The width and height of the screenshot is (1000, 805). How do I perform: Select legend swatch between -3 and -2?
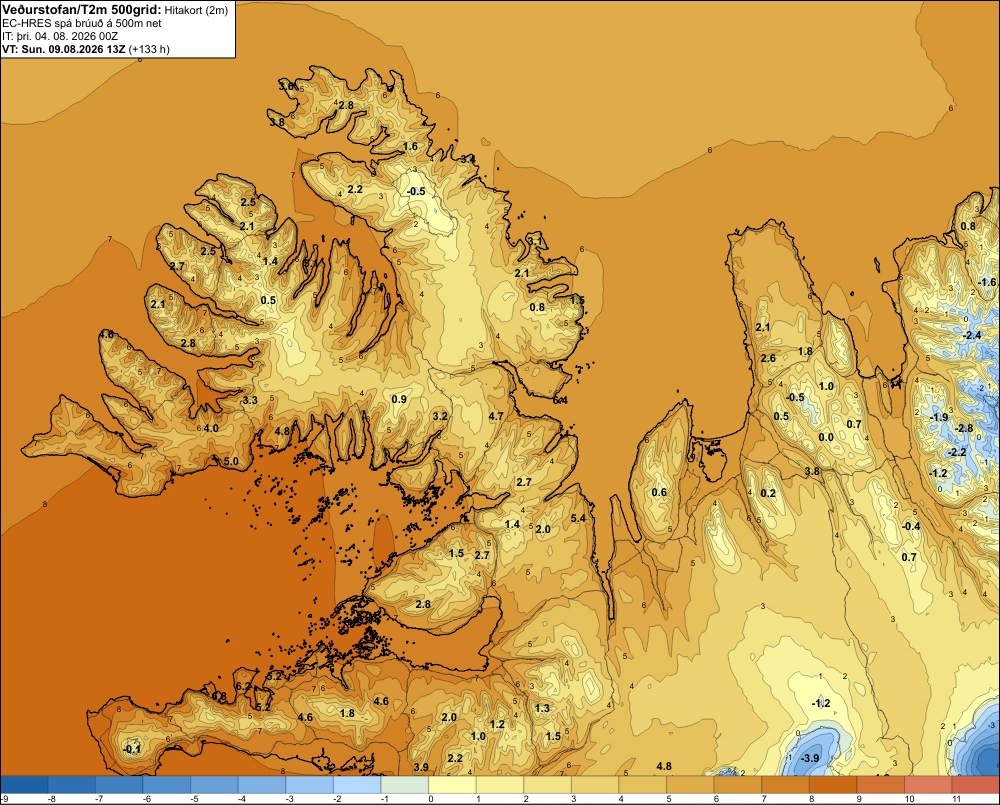coord(310,785)
